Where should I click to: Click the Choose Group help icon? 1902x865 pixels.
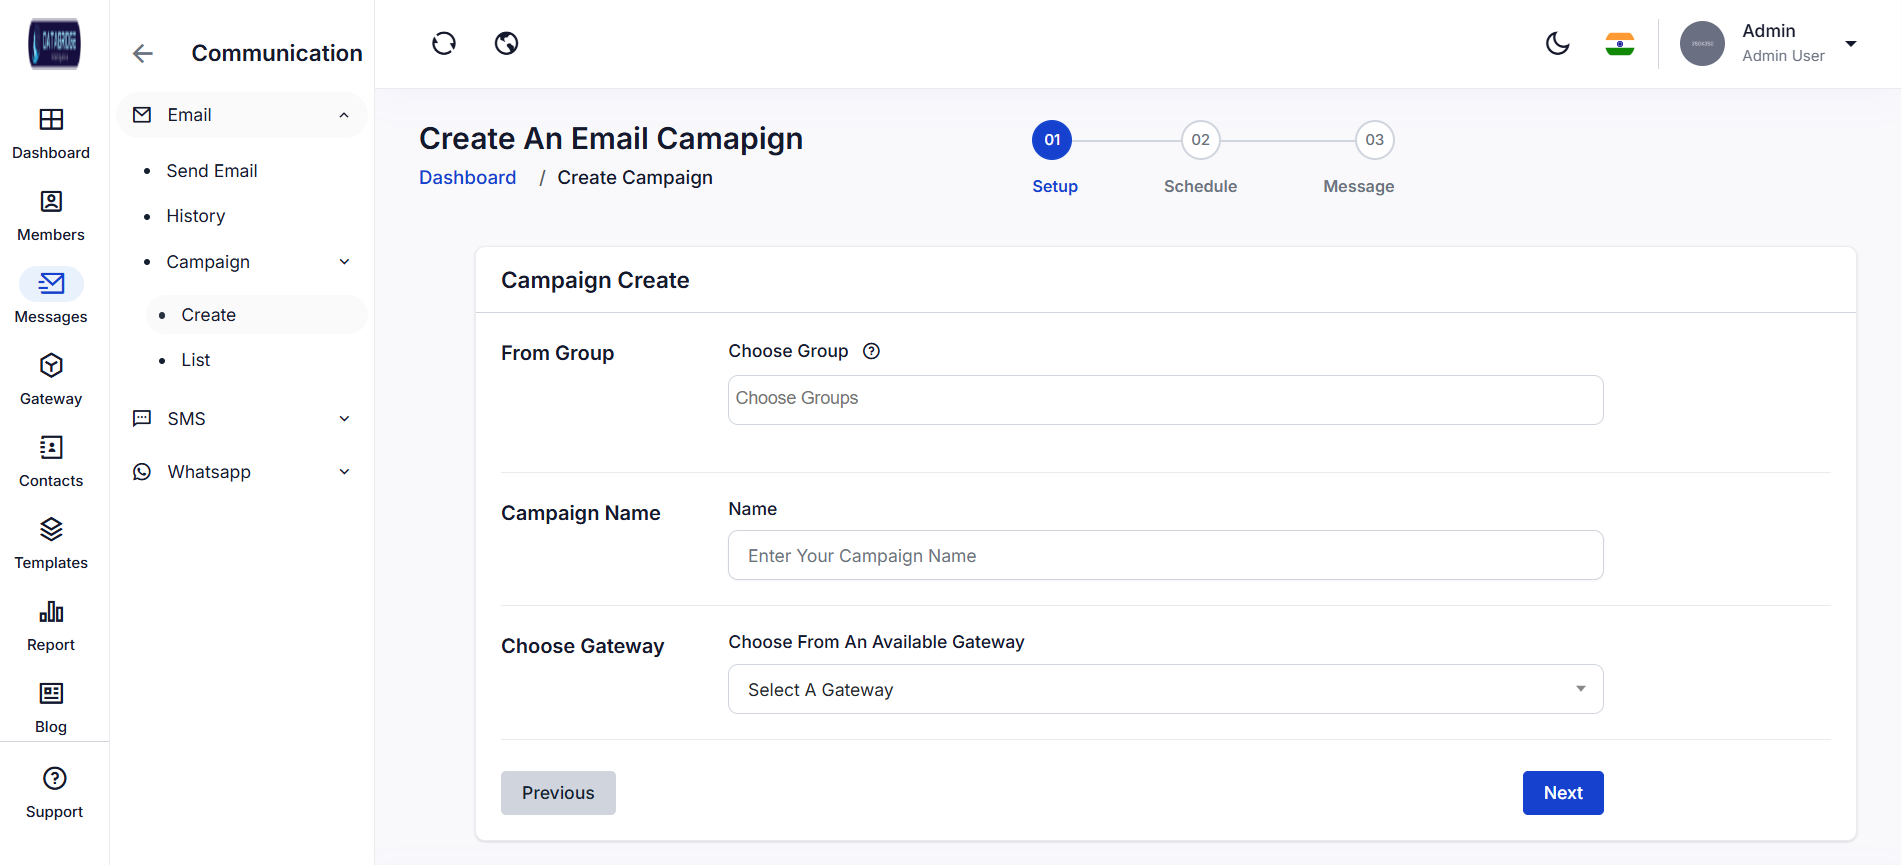871,352
